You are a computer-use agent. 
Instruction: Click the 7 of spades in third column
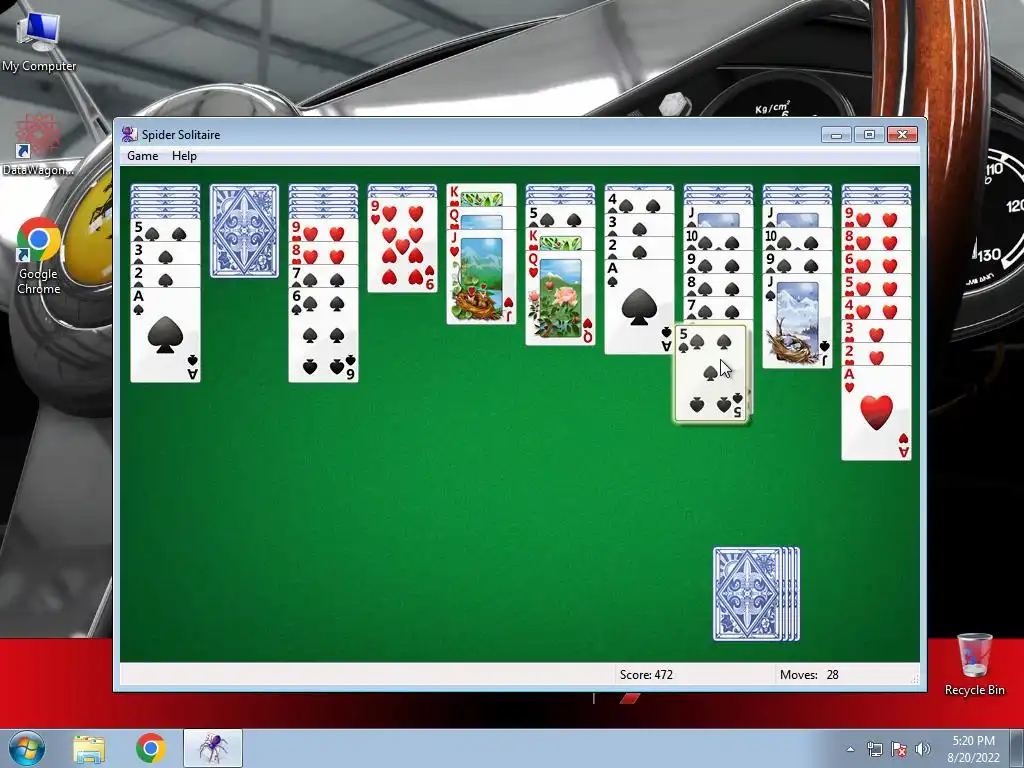(x=323, y=276)
